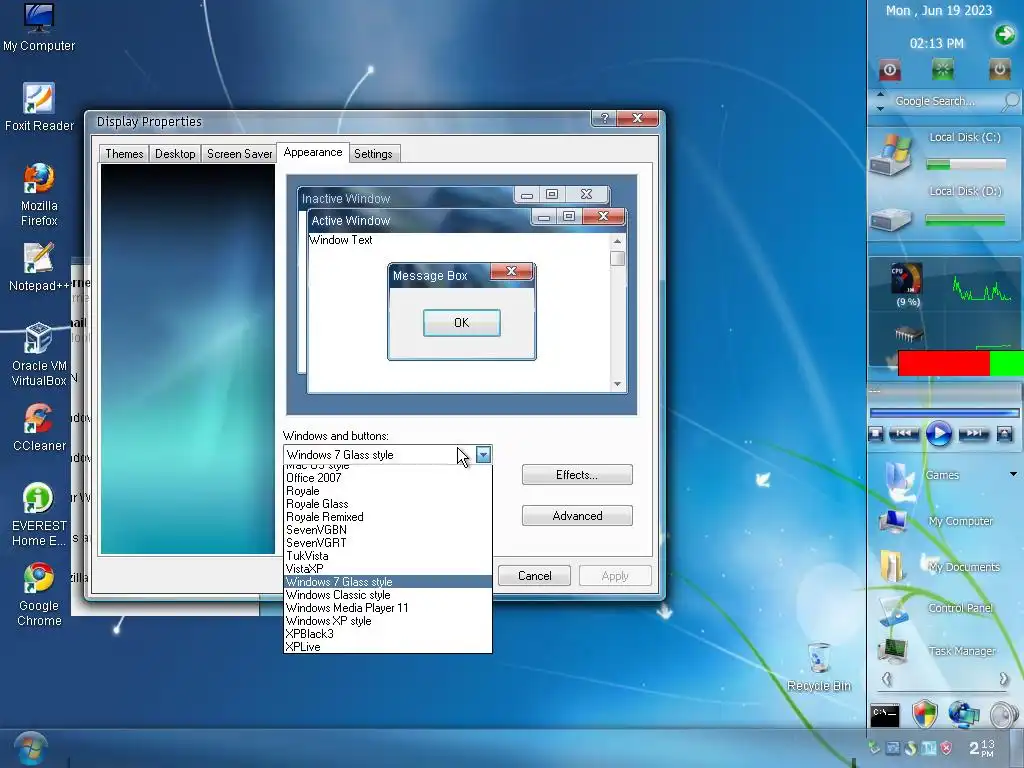
Task: Open My Computer desktop icon
Action: [x=39, y=27]
